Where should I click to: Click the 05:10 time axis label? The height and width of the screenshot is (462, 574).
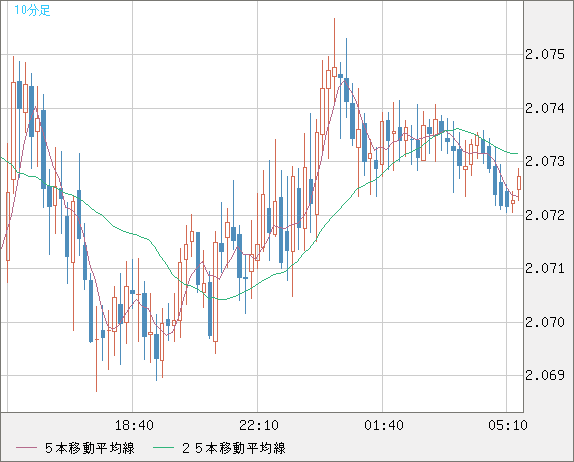tap(508, 425)
